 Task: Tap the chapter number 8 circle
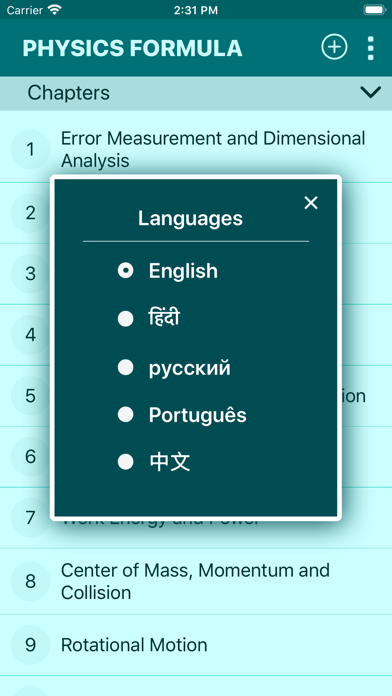[x=30, y=581]
